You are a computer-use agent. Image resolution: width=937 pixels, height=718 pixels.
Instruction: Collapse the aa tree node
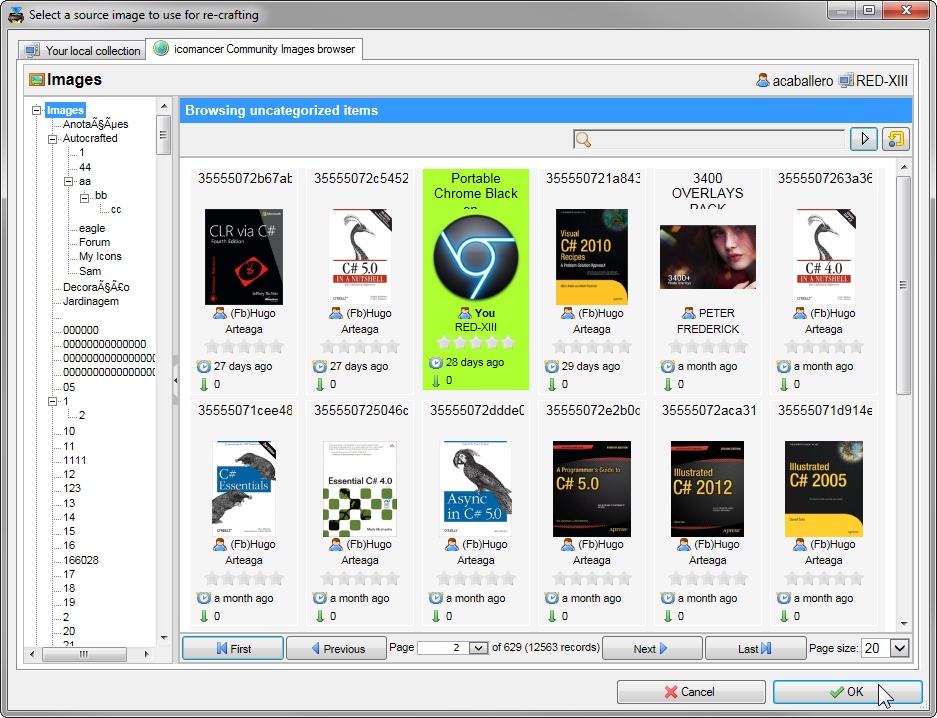[69, 181]
